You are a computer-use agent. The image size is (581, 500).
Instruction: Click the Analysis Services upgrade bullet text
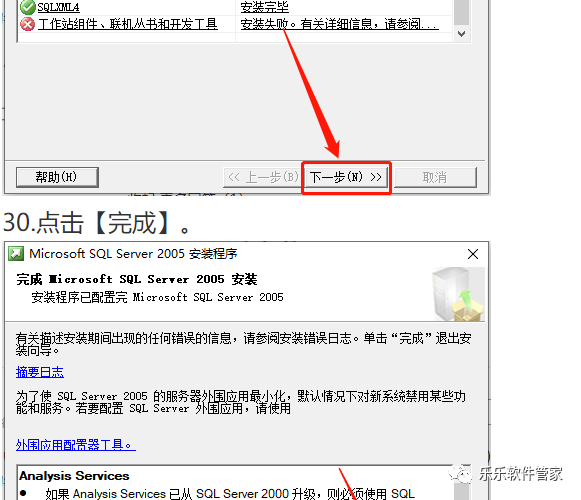(230, 494)
